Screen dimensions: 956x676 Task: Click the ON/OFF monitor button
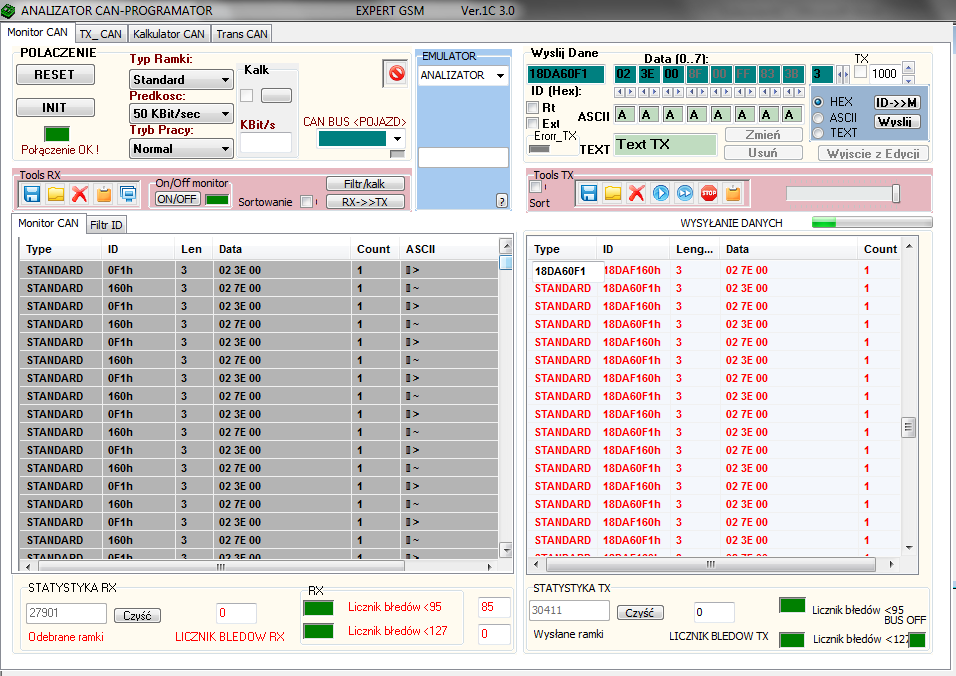click(x=177, y=199)
